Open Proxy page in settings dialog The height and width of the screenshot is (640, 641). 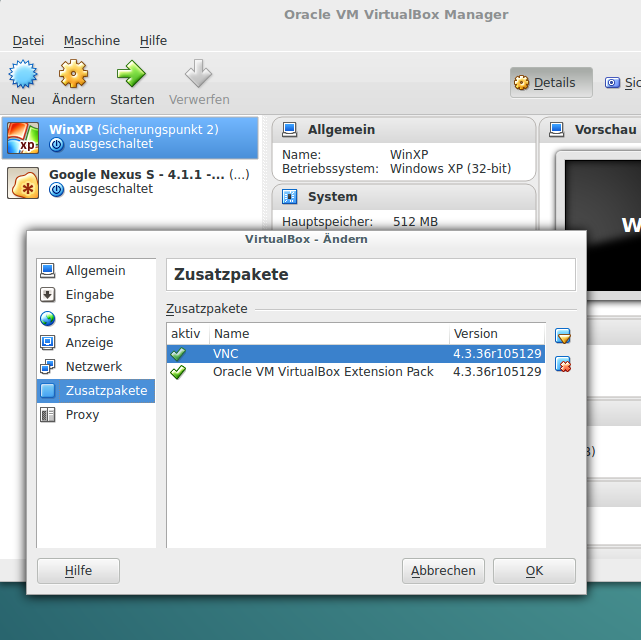point(96,415)
